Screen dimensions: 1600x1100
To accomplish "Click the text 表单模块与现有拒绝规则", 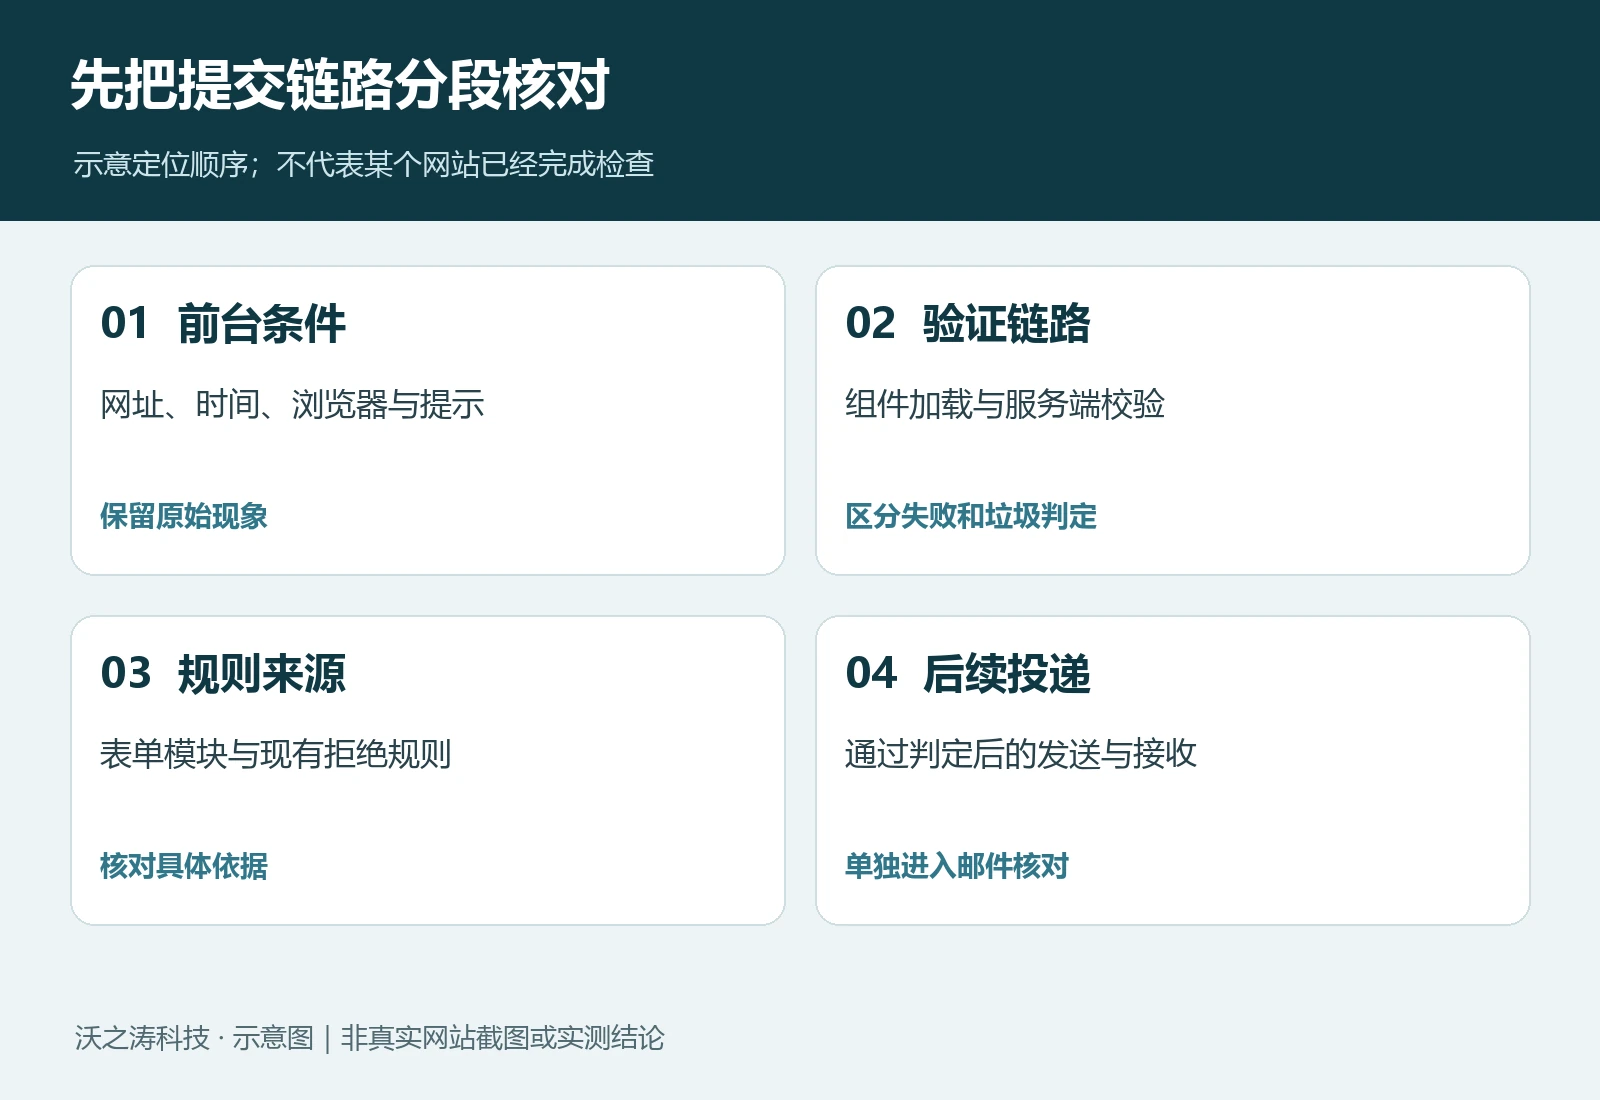I will (x=276, y=754).
